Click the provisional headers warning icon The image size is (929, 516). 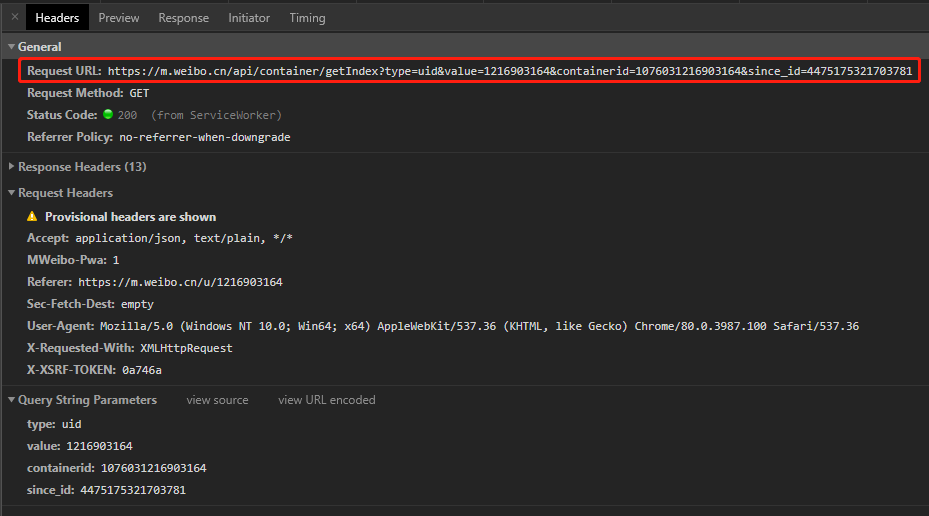(32, 216)
